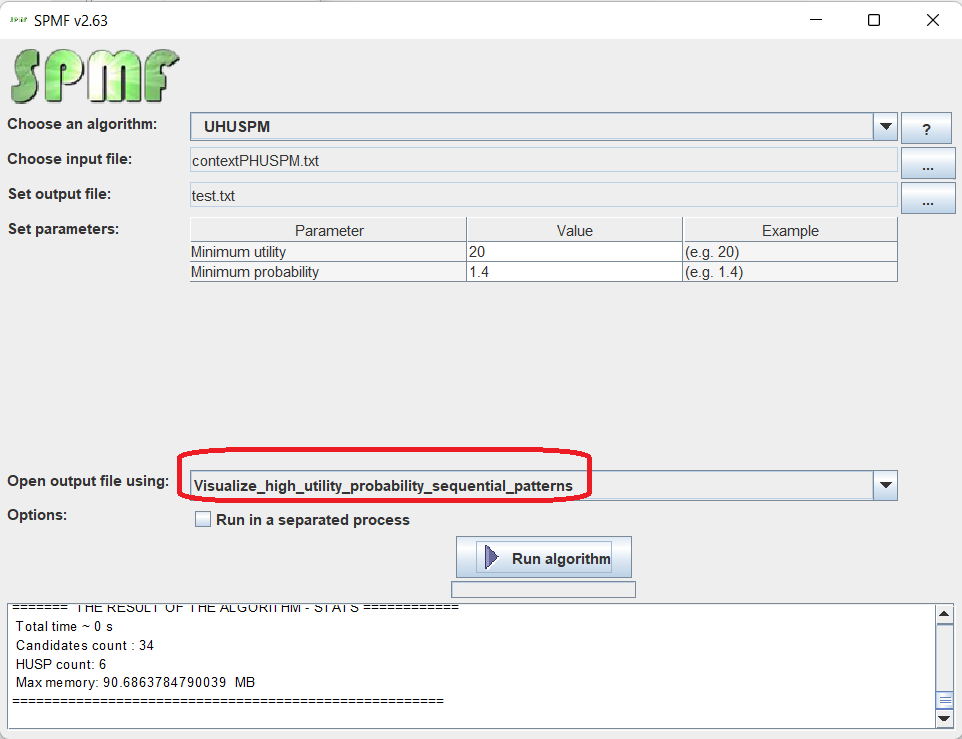Browse for input file with ... button
Image resolution: width=962 pixels, height=739 pixels.
[x=928, y=163]
